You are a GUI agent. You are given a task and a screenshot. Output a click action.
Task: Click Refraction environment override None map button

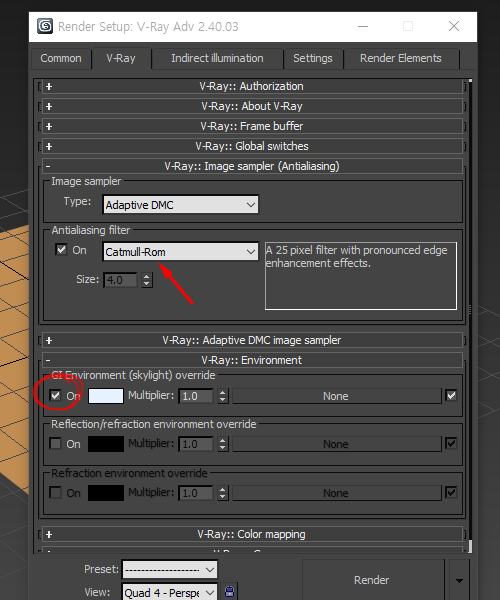click(337, 493)
